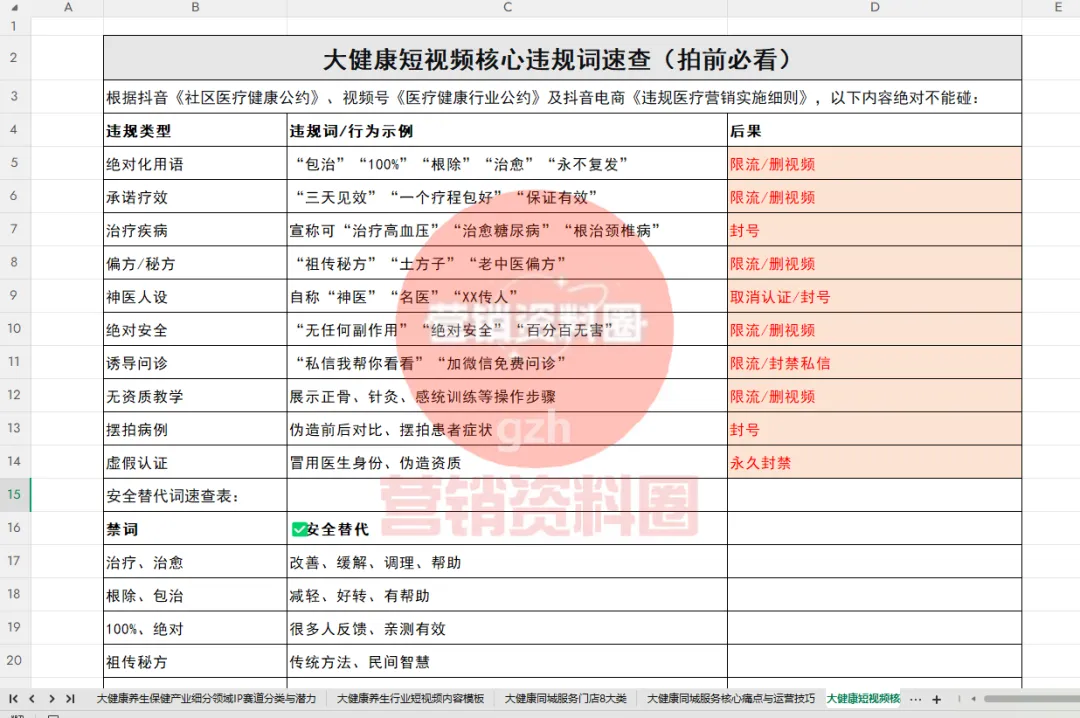Click the 摆拍病例 cell
Viewport: 1080px width, 718px height.
[195, 429]
